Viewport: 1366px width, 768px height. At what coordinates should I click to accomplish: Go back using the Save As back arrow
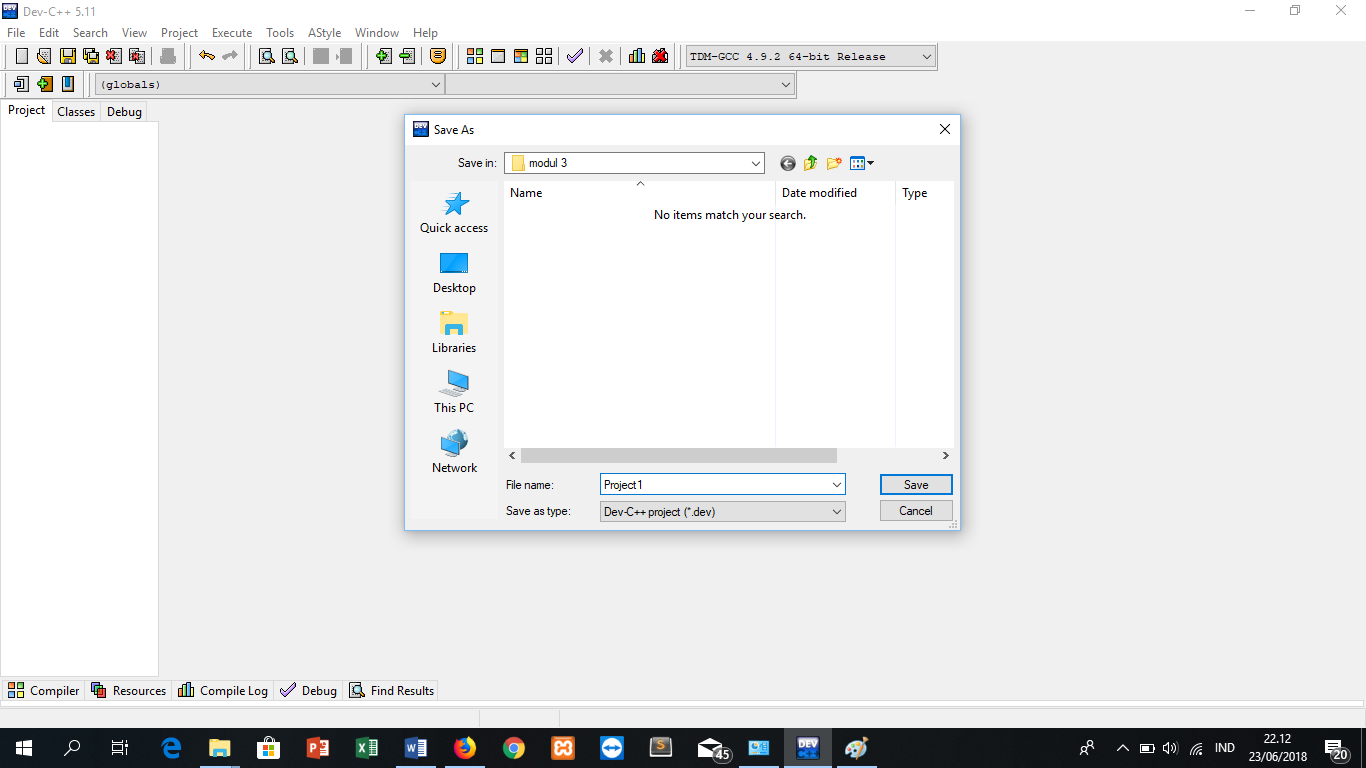(788, 163)
